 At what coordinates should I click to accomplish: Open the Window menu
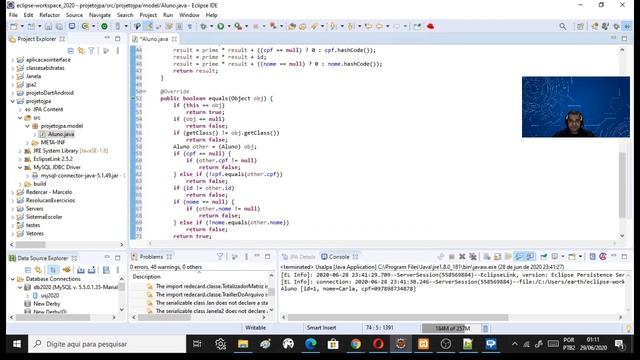(189, 15)
